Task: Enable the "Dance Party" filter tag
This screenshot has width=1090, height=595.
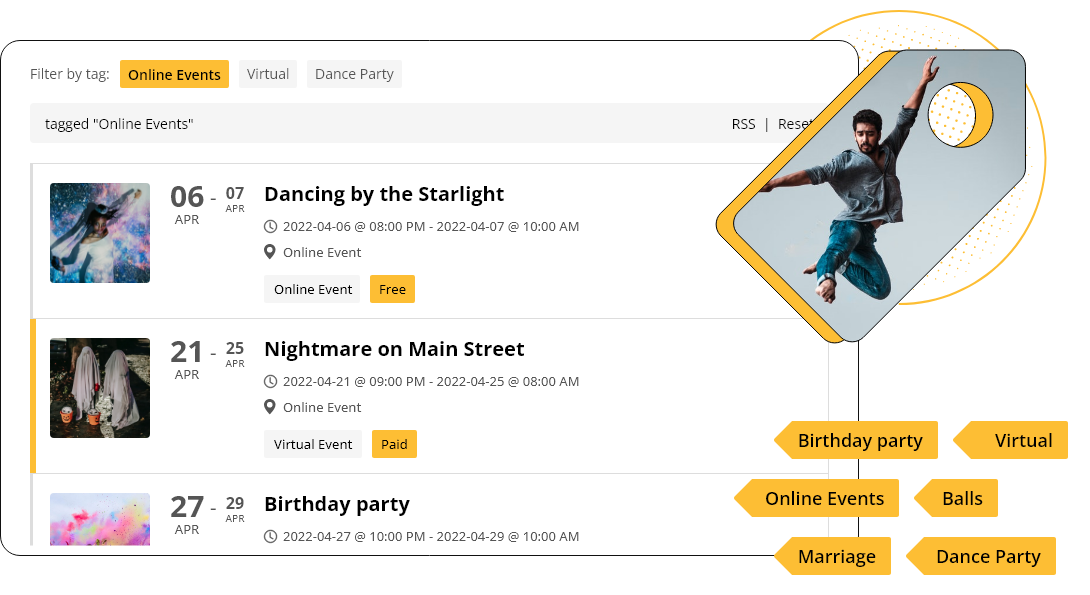Action: pyautogui.click(x=354, y=73)
